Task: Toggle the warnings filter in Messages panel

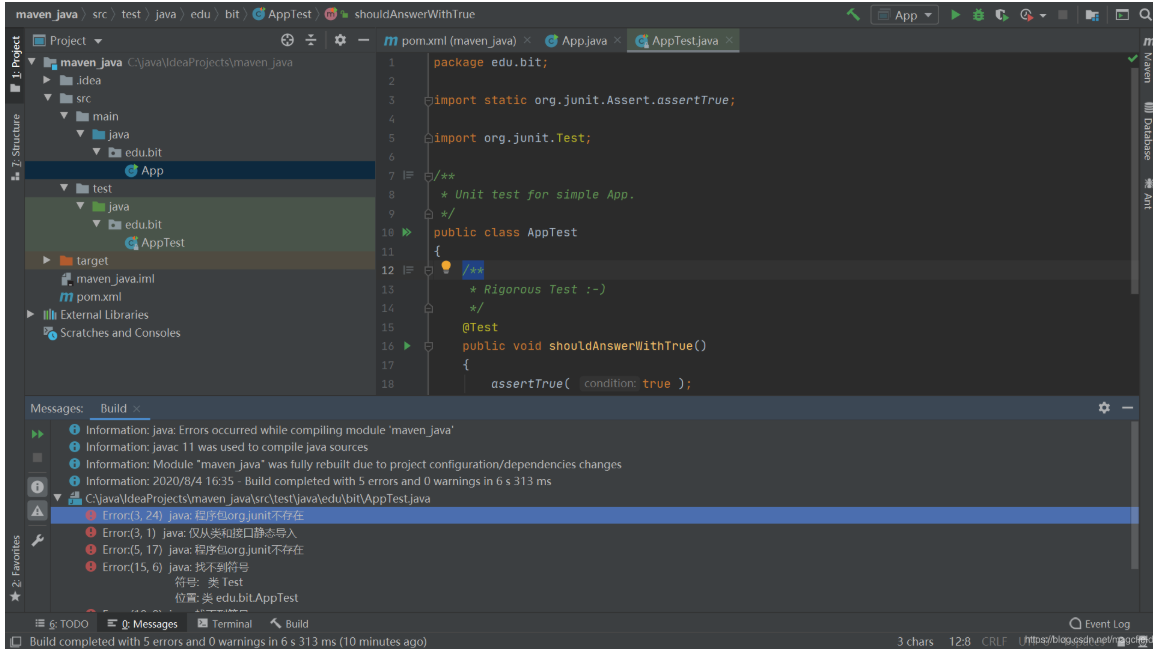Action: (x=37, y=511)
